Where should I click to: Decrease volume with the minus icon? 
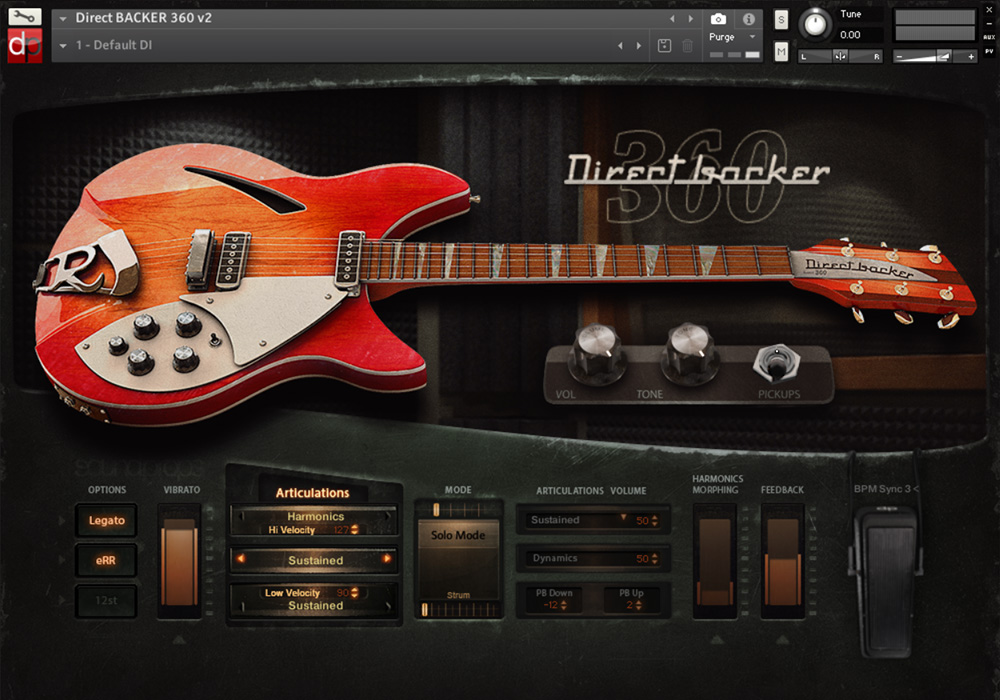click(899, 57)
